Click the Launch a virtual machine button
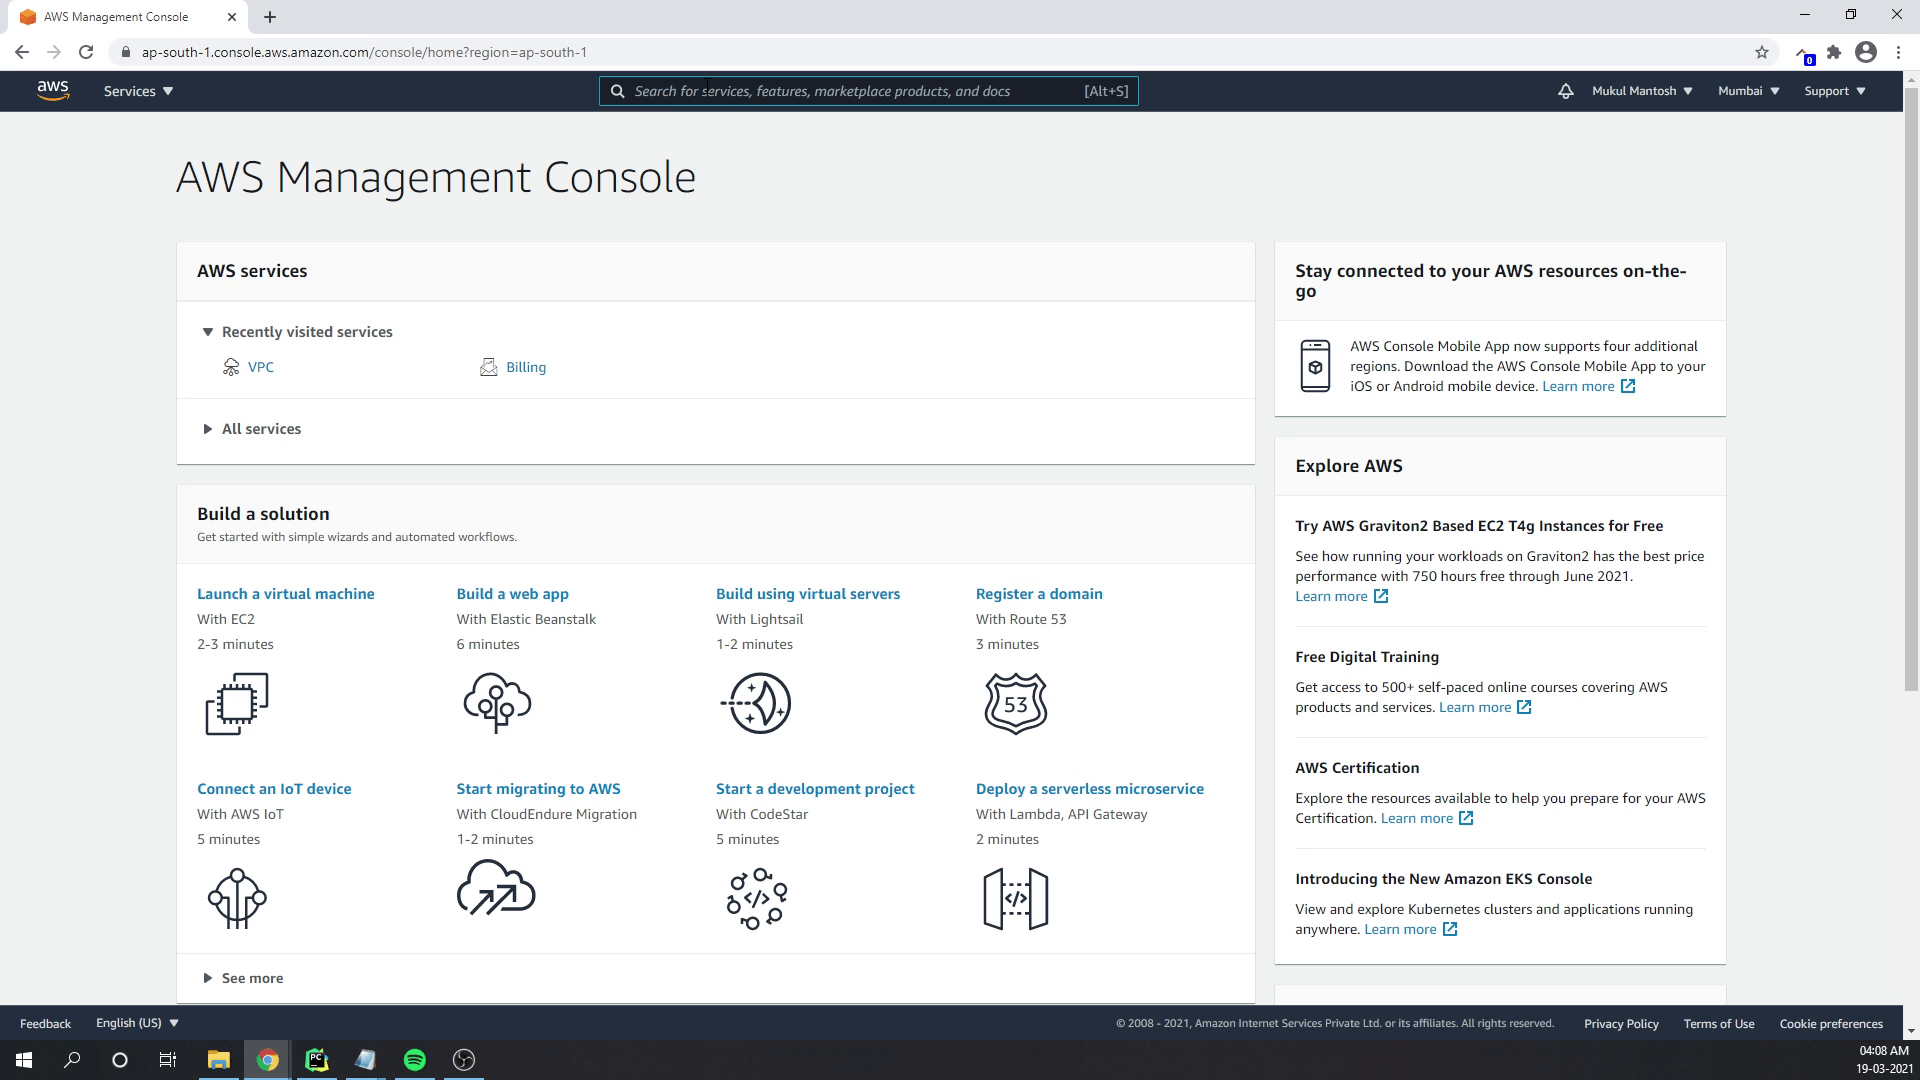The height and width of the screenshot is (1080, 1920). point(286,593)
